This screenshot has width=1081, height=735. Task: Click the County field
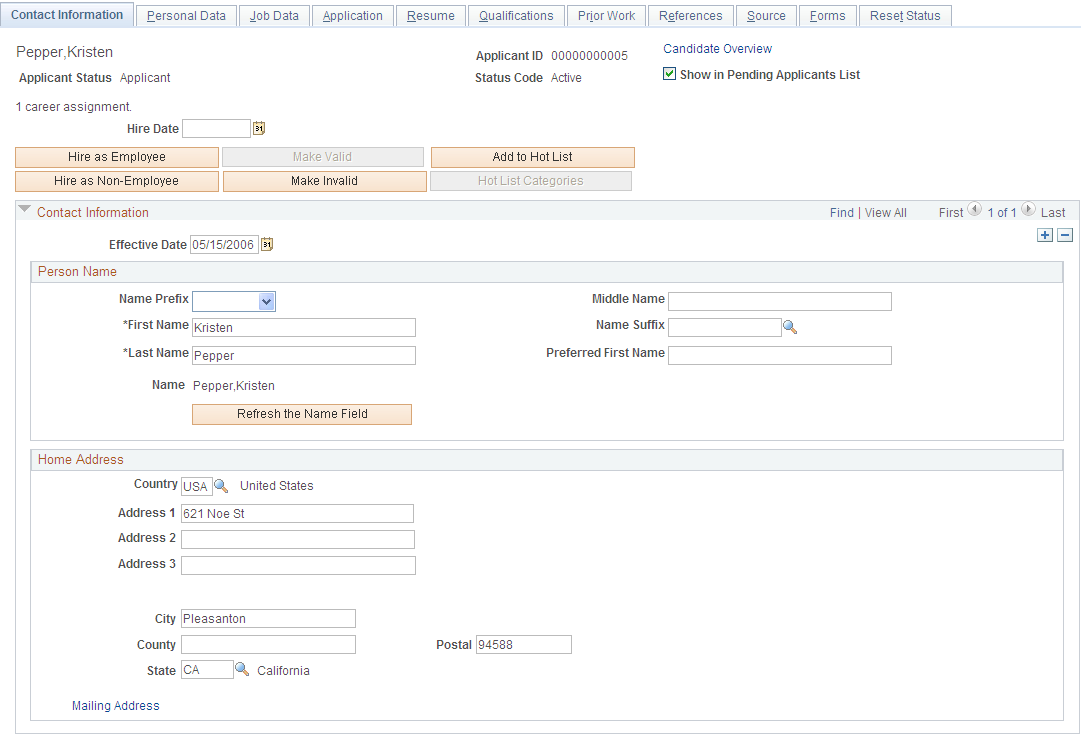[x=268, y=645]
